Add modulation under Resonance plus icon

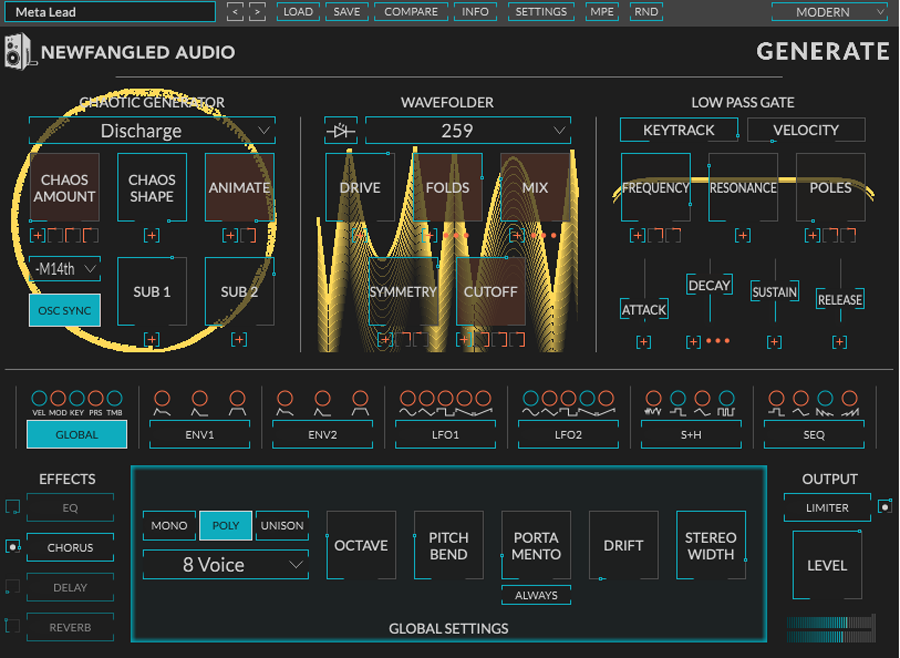pos(743,235)
